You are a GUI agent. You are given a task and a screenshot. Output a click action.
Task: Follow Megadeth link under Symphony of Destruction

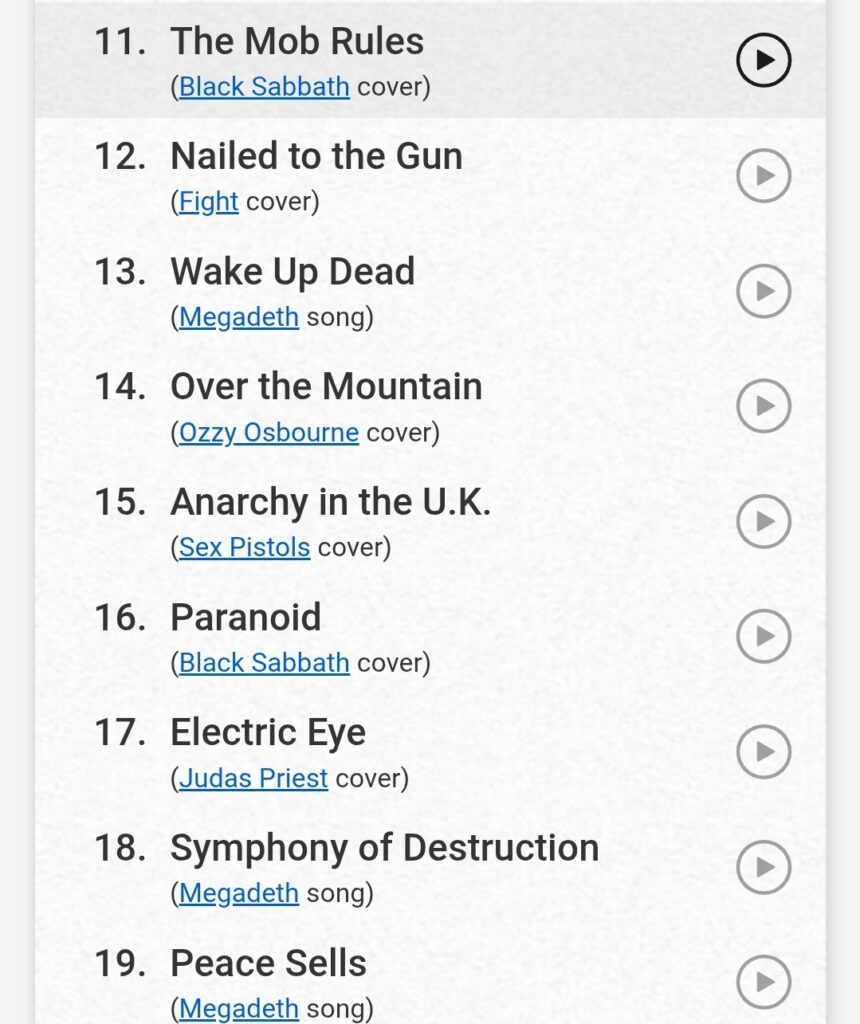239,893
